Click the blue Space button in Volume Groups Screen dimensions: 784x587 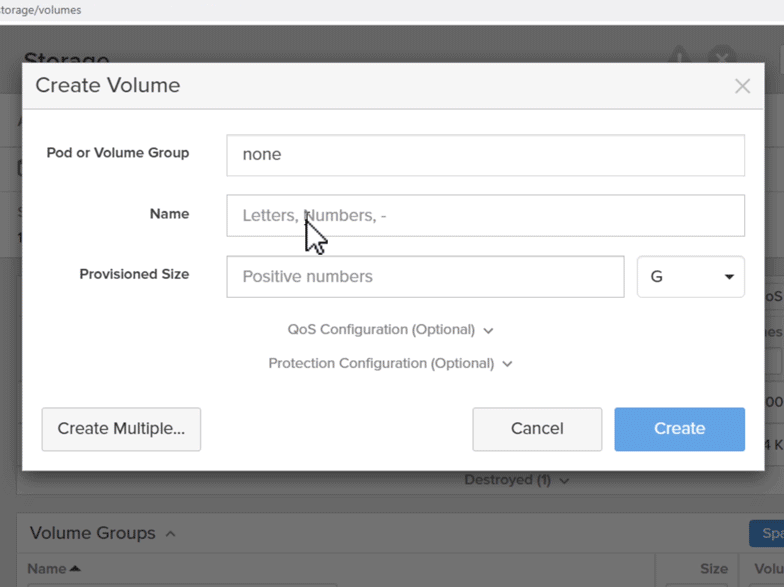tap(768, 533)
